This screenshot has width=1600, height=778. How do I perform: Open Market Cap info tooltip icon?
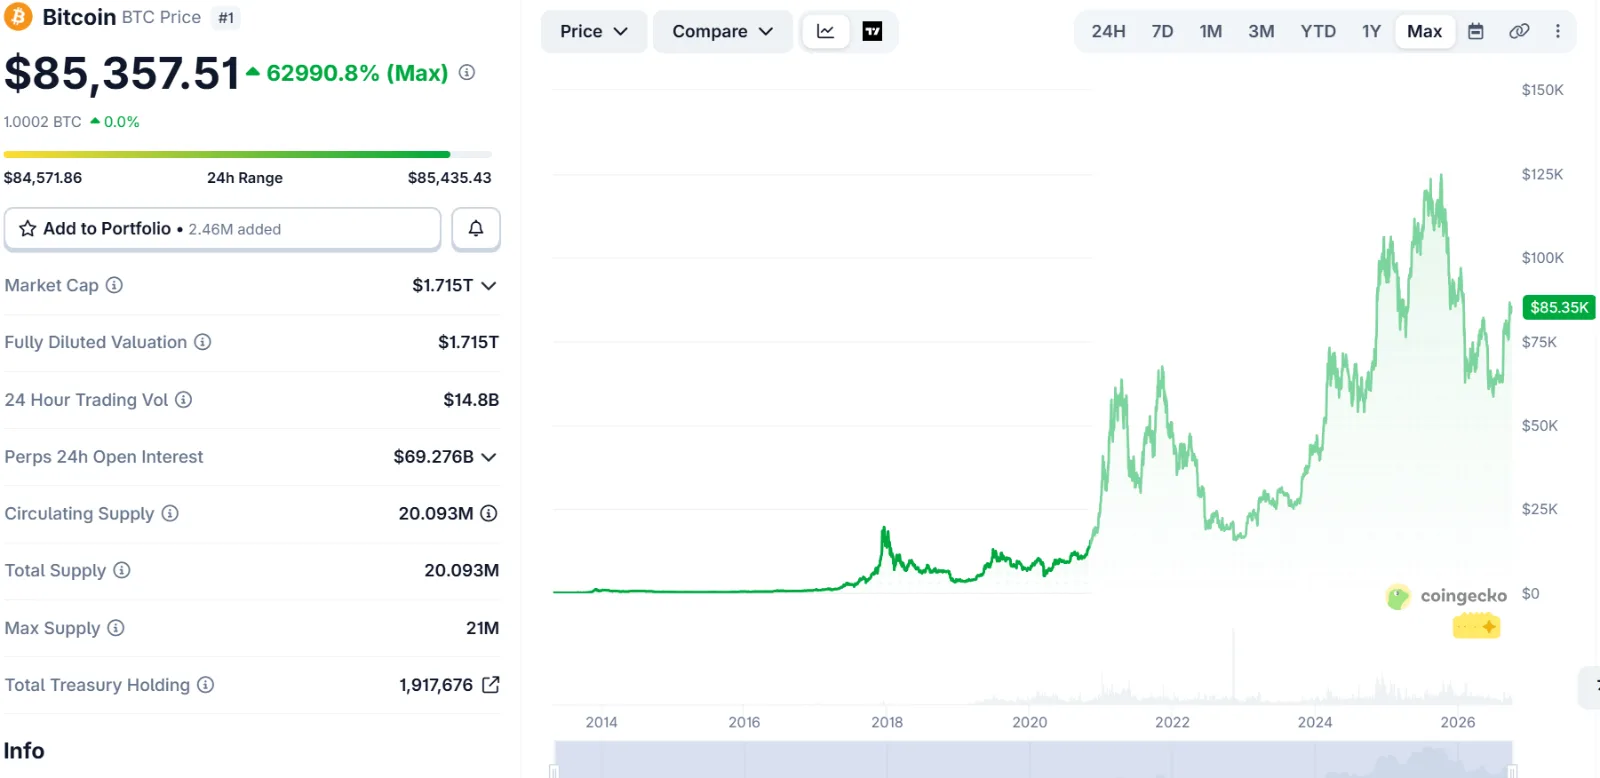pos(114,285)
